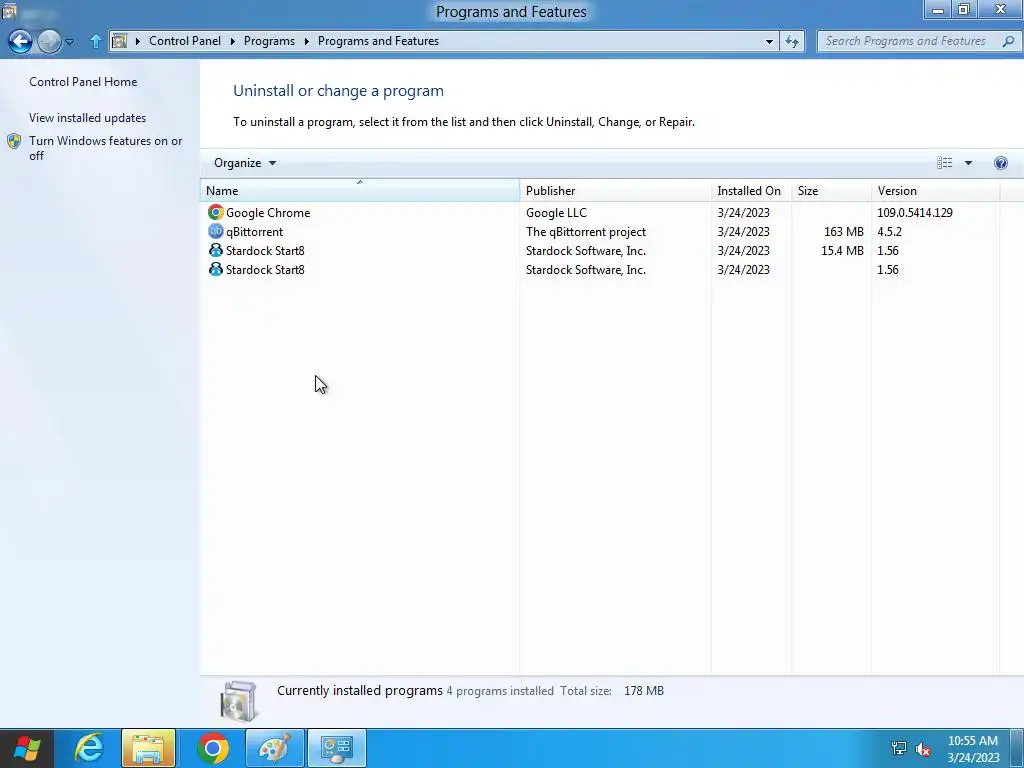Open the Organize menu

point(245,163)
